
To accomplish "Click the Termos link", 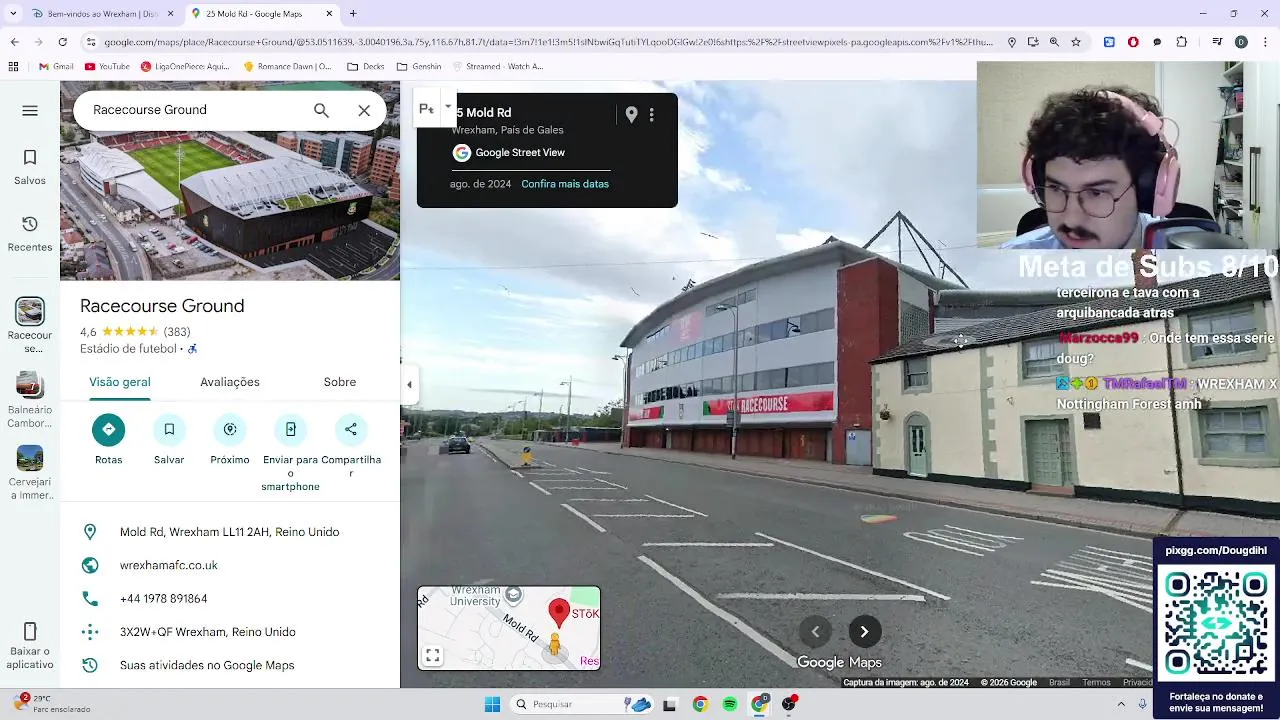I will pyautogui.click(x=1096, y=683).
